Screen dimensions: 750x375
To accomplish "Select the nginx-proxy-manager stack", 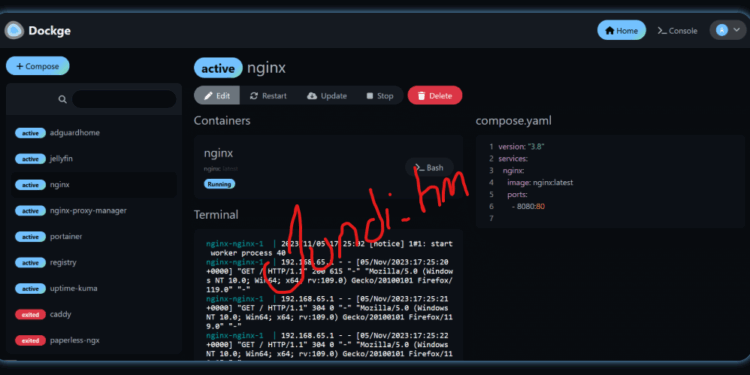I will pos(94,210).
